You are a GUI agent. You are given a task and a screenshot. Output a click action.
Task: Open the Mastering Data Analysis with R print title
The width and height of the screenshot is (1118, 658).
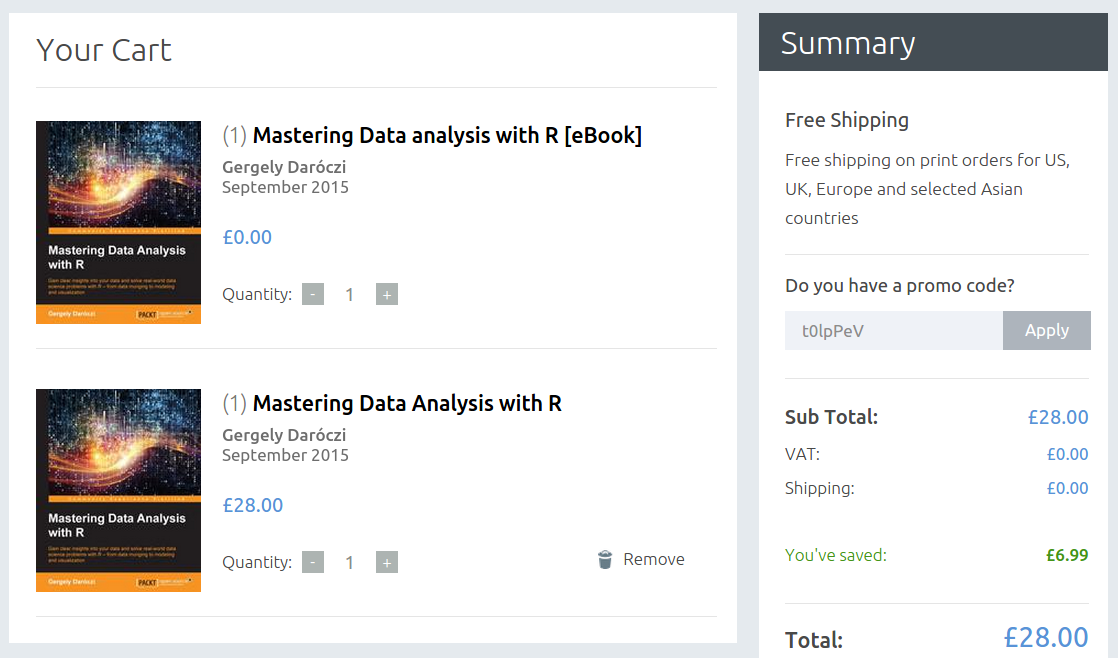point(407,403)
